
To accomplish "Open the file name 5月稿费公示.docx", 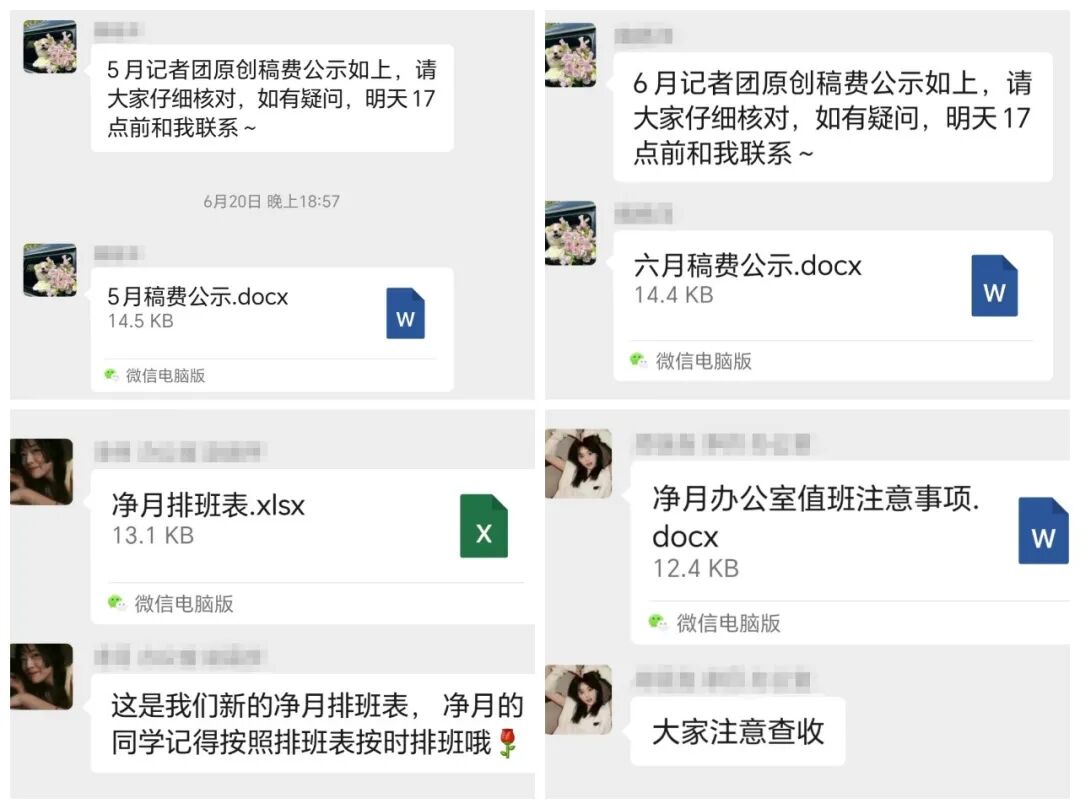I will pyautogui.click(x=198, y=297).
